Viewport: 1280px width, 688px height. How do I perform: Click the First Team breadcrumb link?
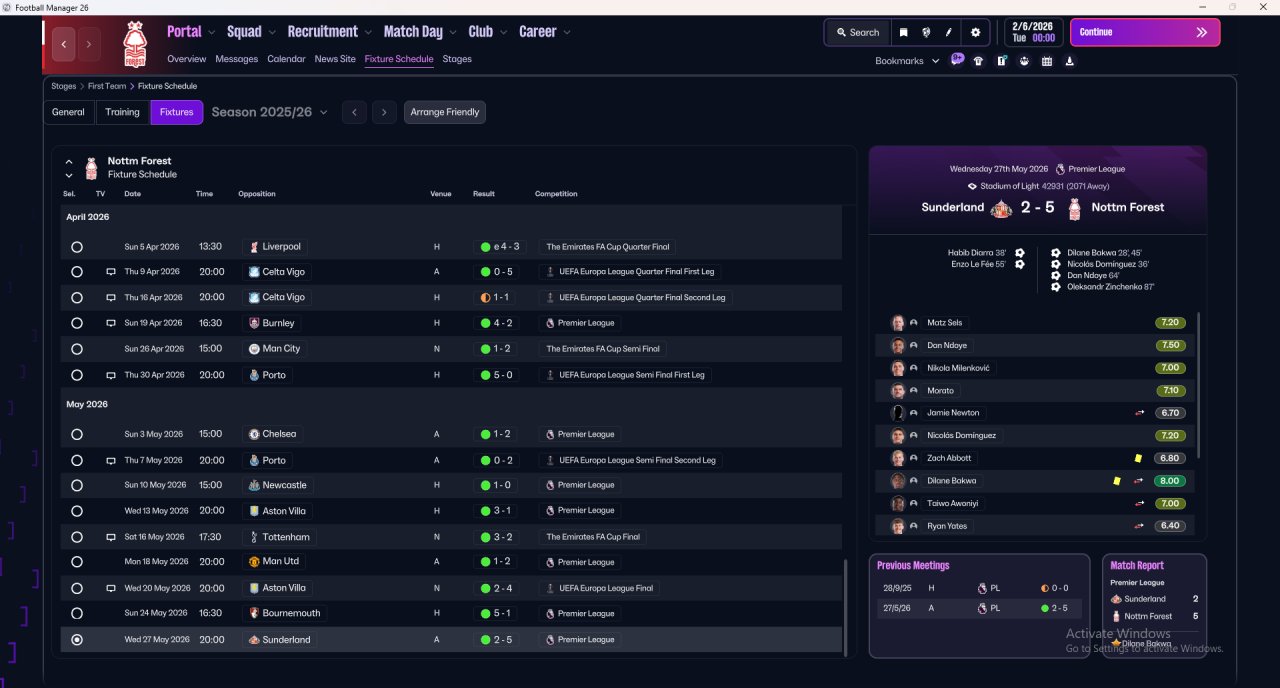tap(107, 86)
